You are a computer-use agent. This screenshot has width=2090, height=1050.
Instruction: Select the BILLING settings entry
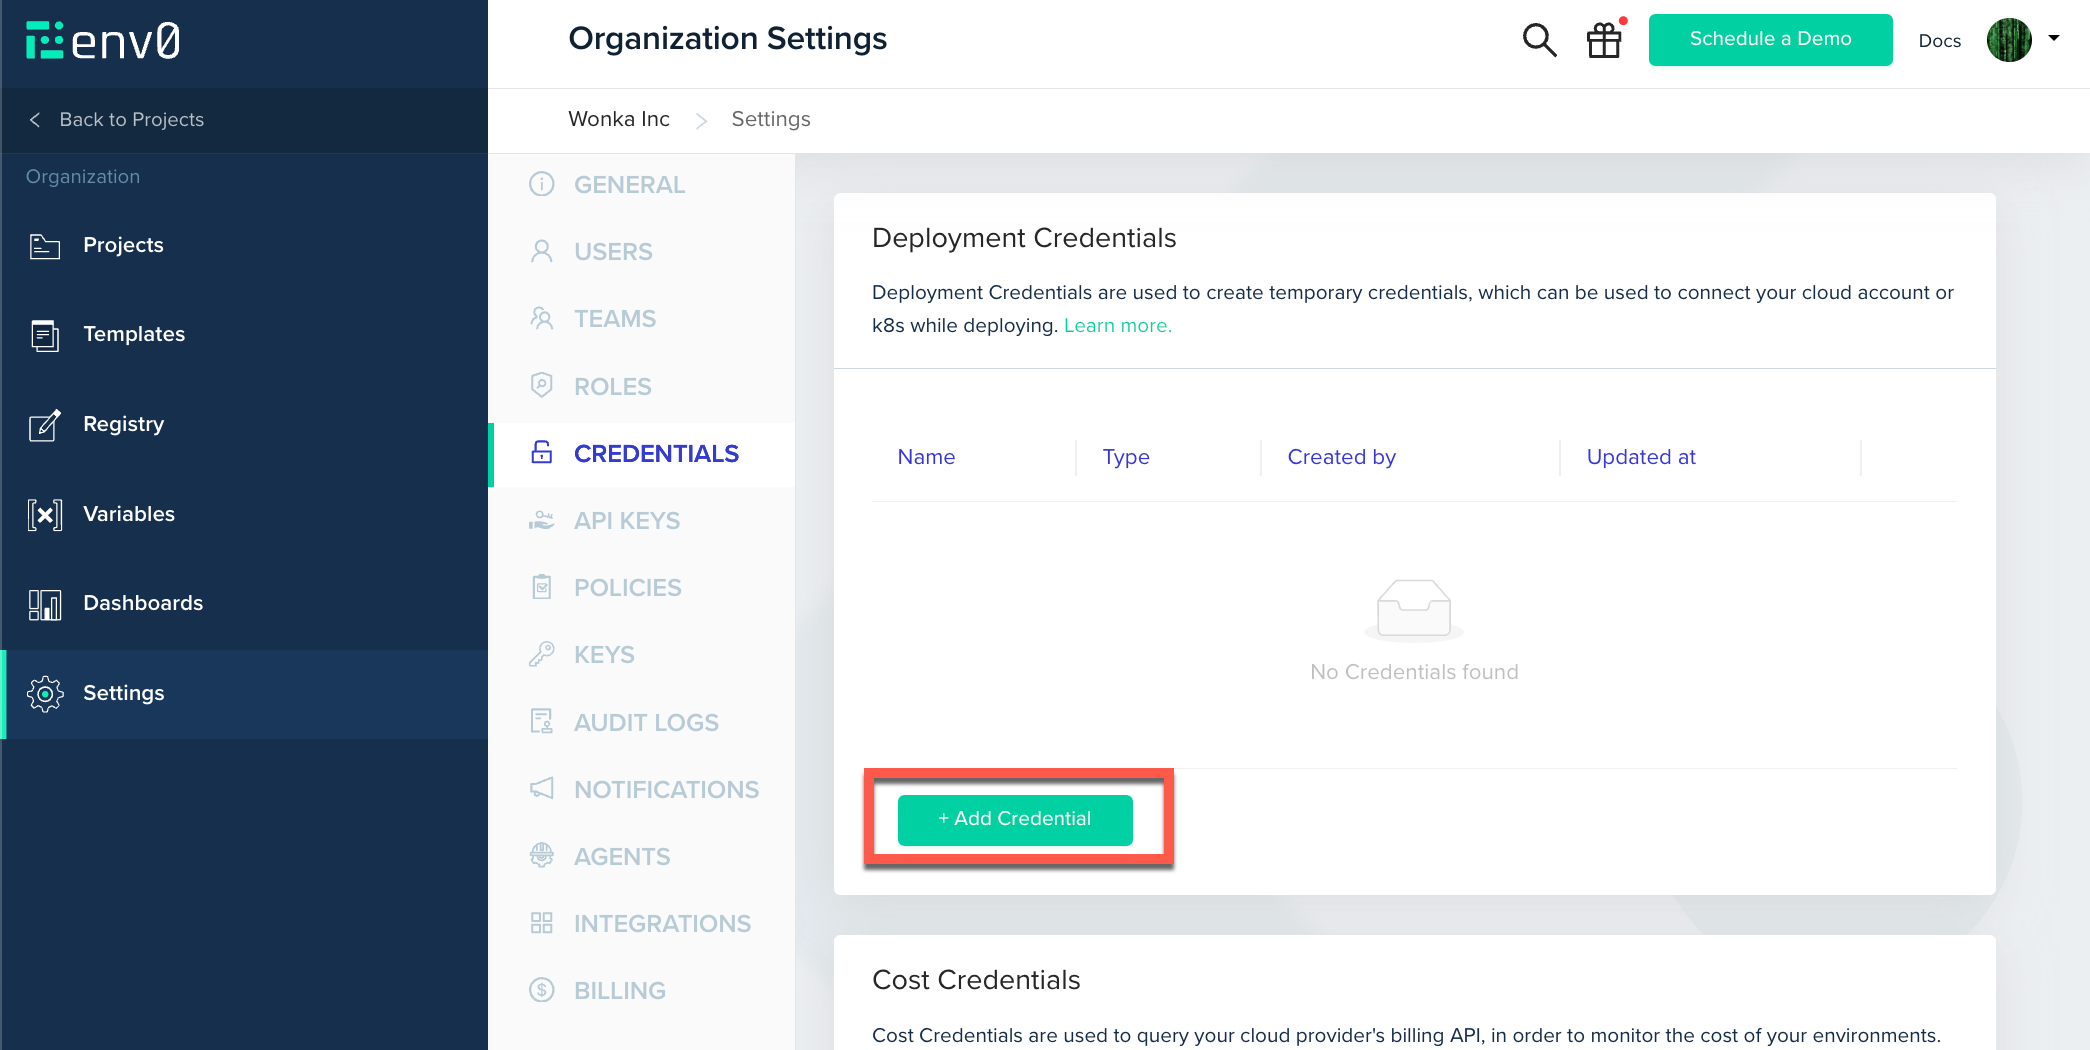point(619,990)
